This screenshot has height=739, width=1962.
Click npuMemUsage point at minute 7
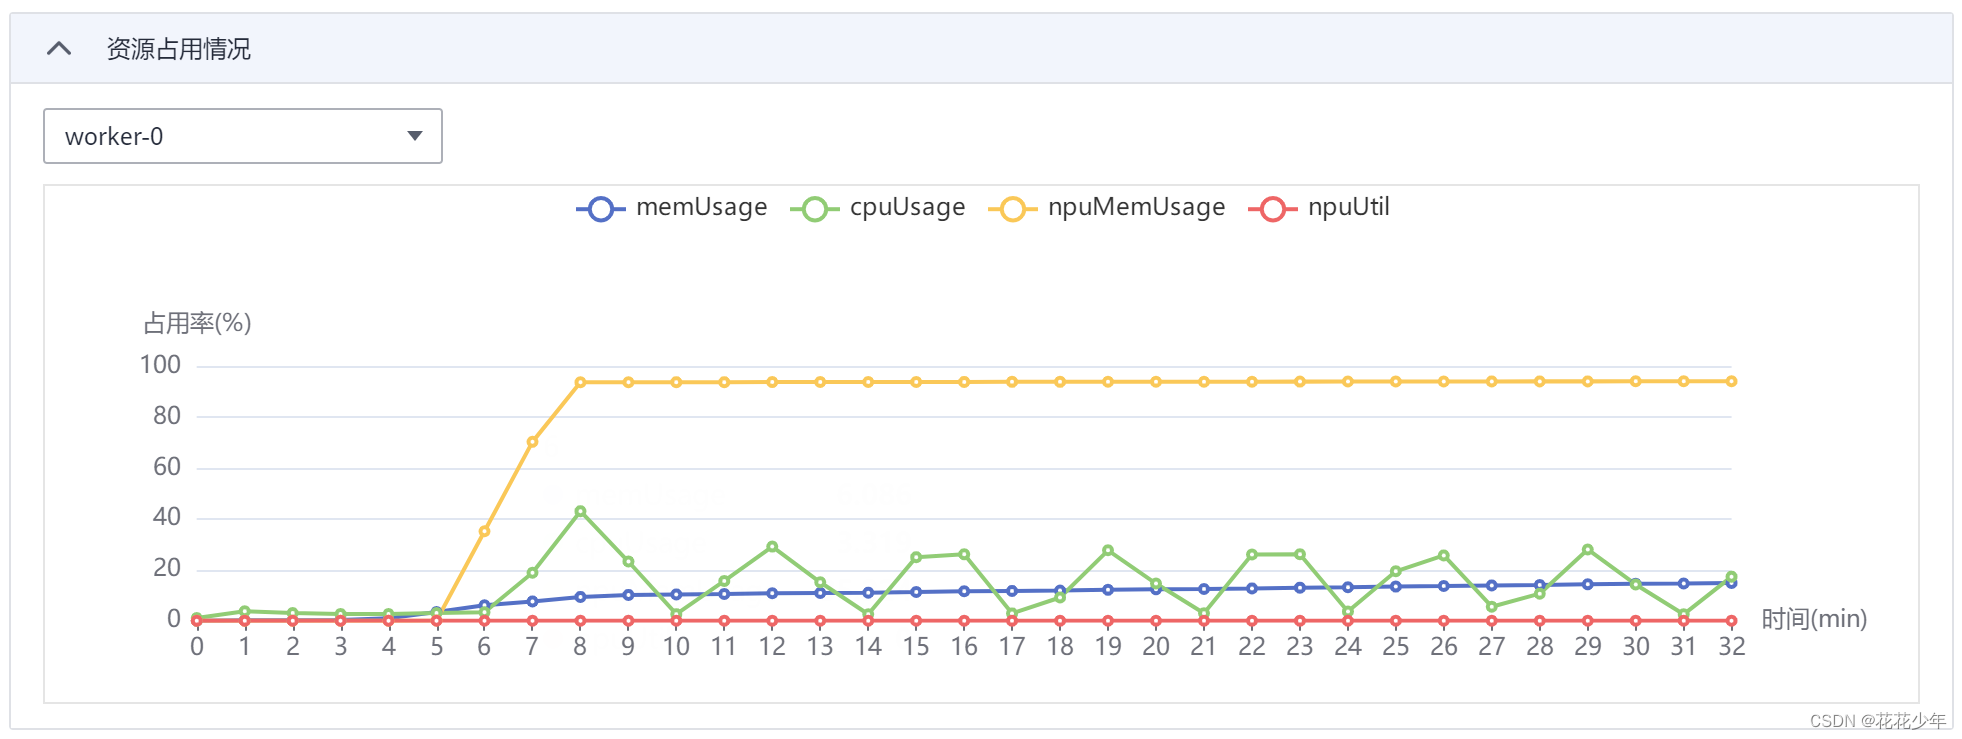tap(532, 442)
